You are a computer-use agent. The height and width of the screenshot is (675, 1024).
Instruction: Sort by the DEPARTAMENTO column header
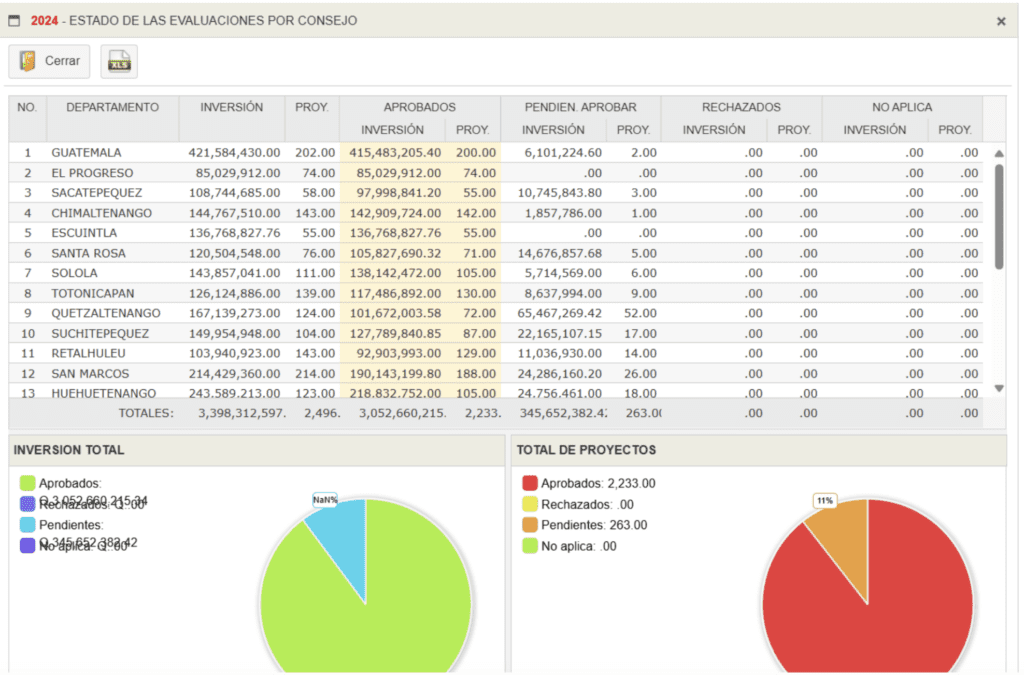[112, 107]
